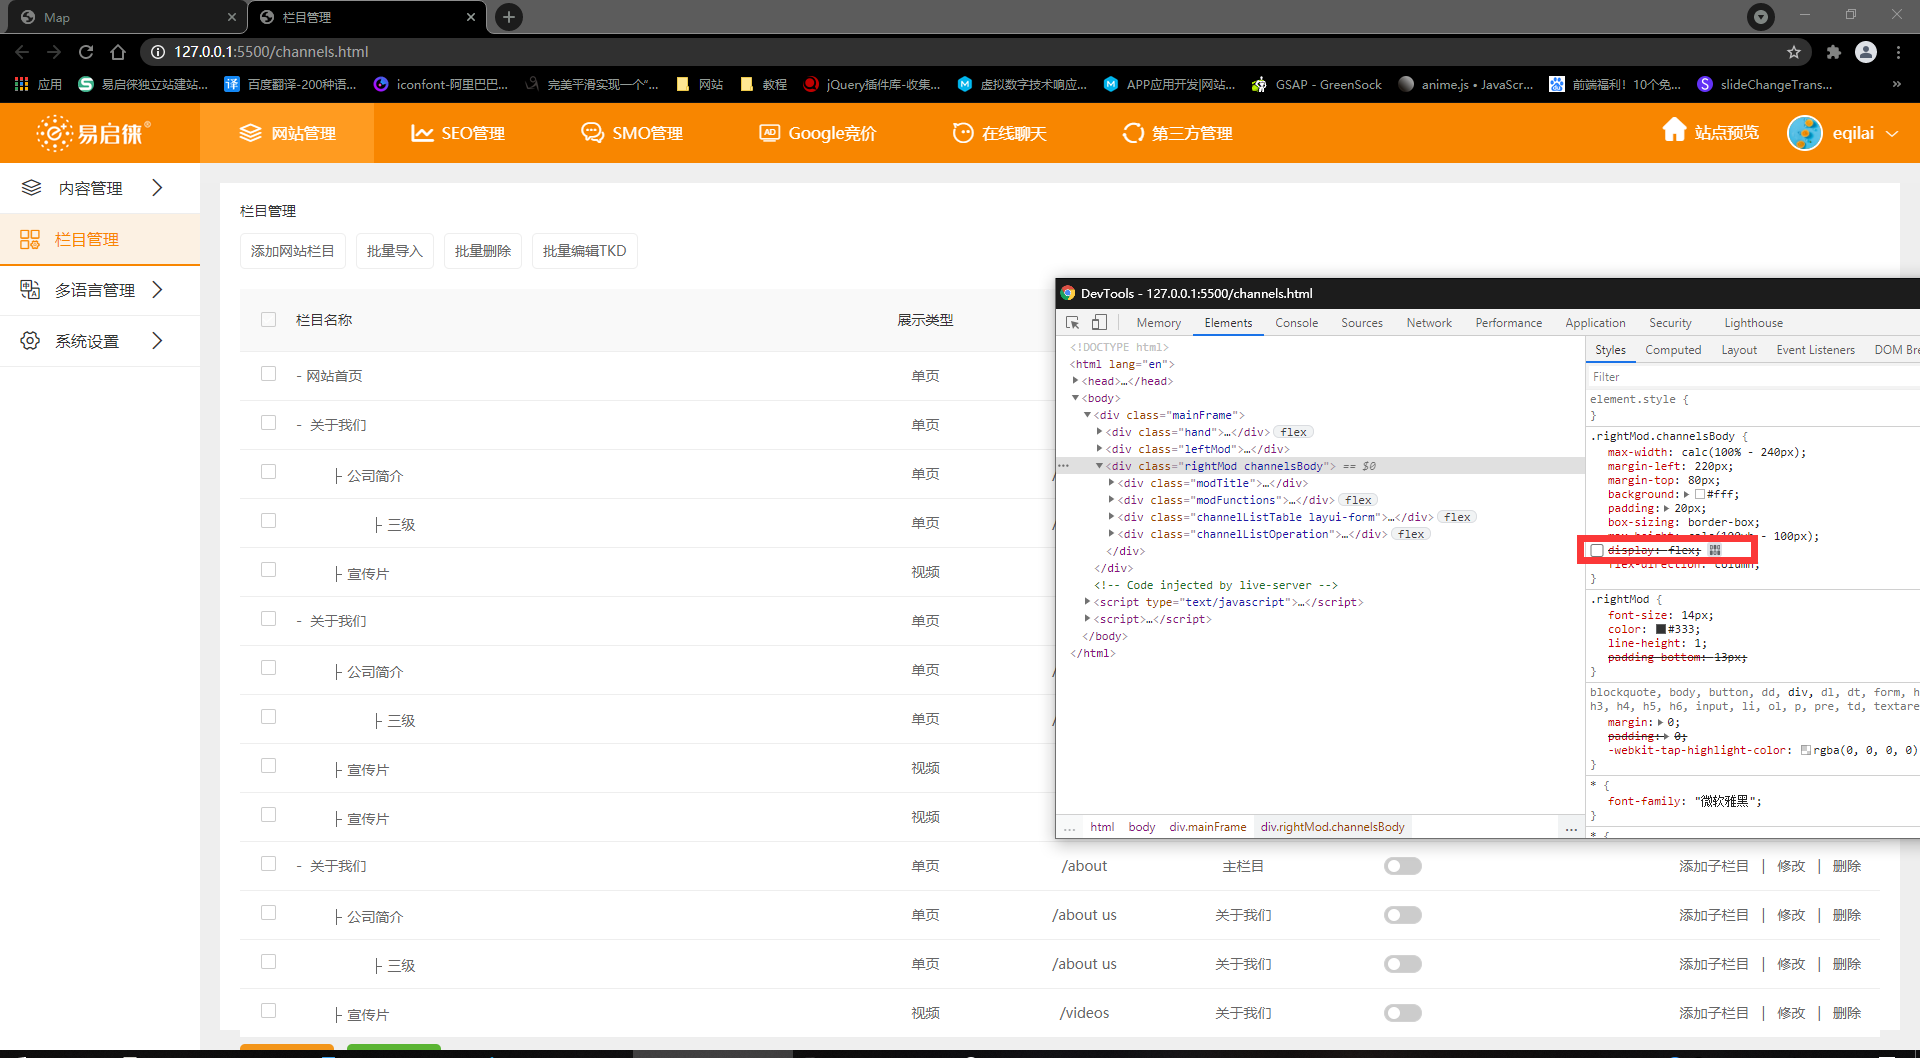Viewport: 1920px width, 1058px height.
Task: Open the 百度翻译 bookmark
Action: [290, 84]
